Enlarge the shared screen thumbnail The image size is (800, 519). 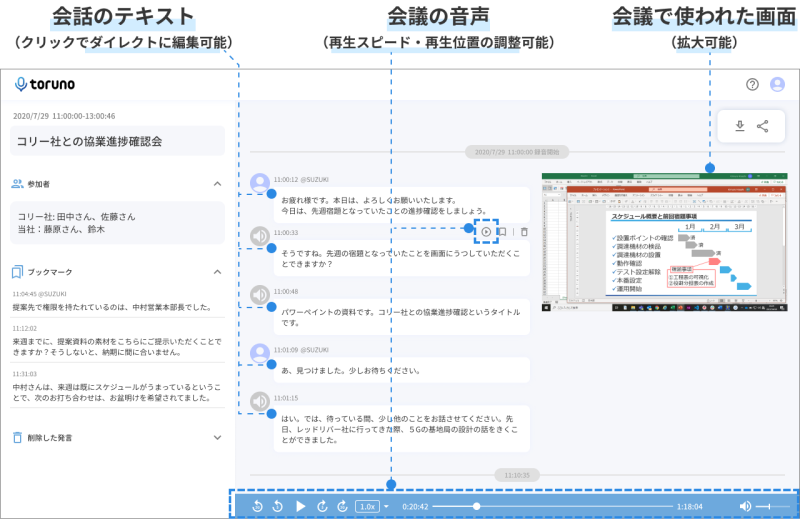pyautogui.click(x=664, y=242)
